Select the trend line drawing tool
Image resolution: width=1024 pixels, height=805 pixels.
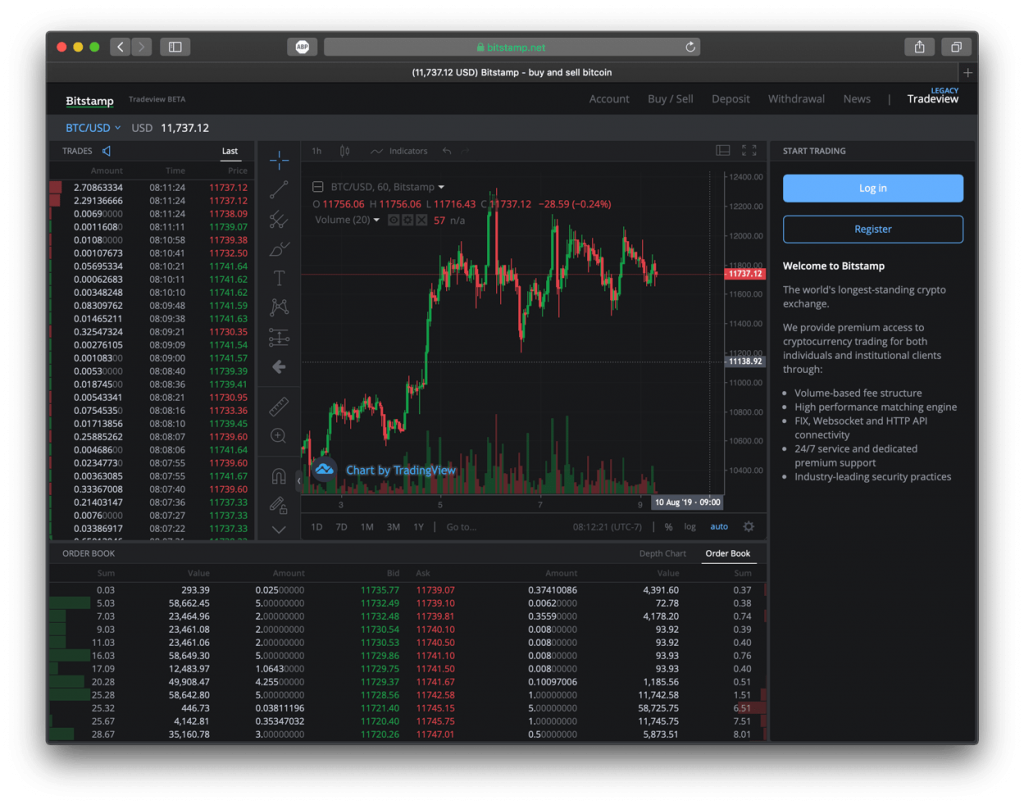(279, 190)
